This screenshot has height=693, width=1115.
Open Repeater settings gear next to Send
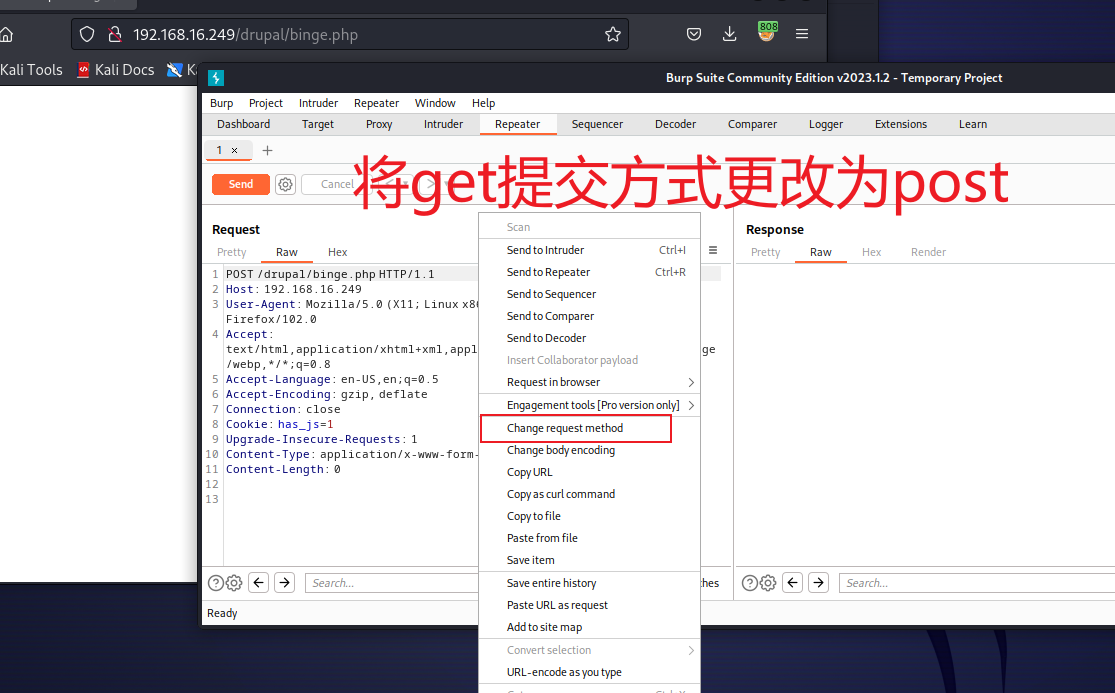pyautogui.click(x=285, y=185)
